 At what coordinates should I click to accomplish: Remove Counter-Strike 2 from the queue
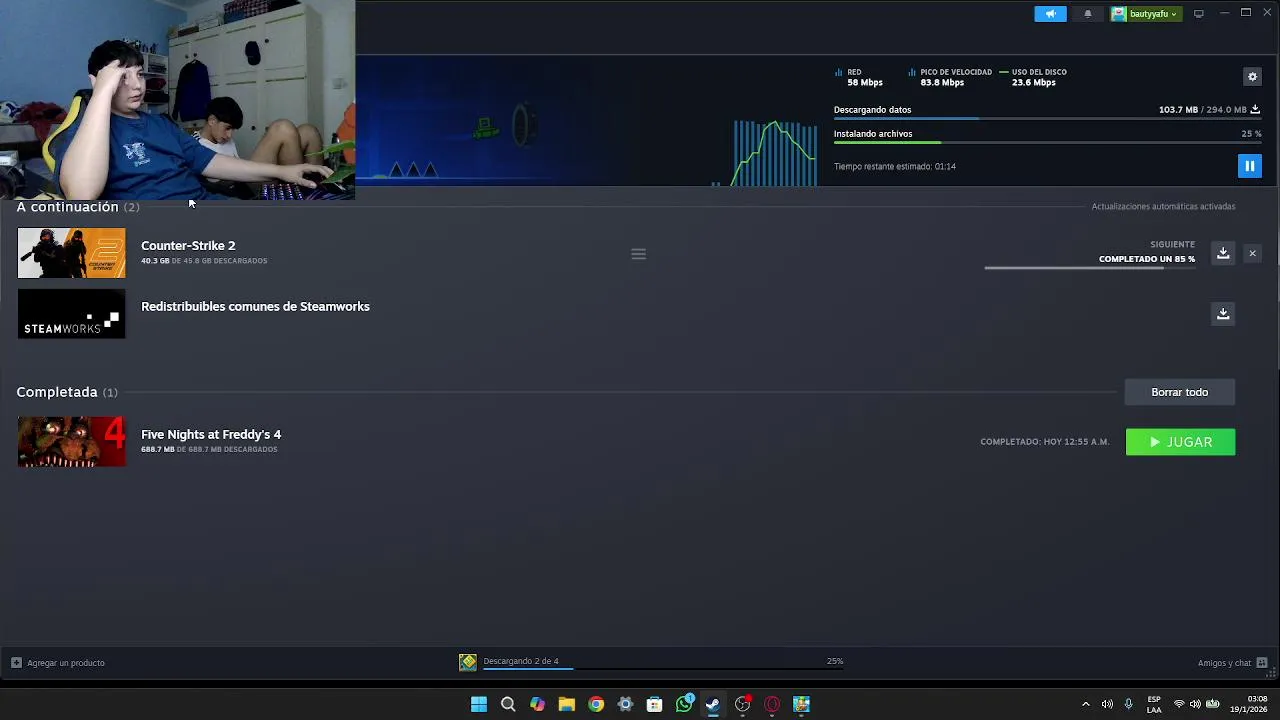[x=1252, y=254]
